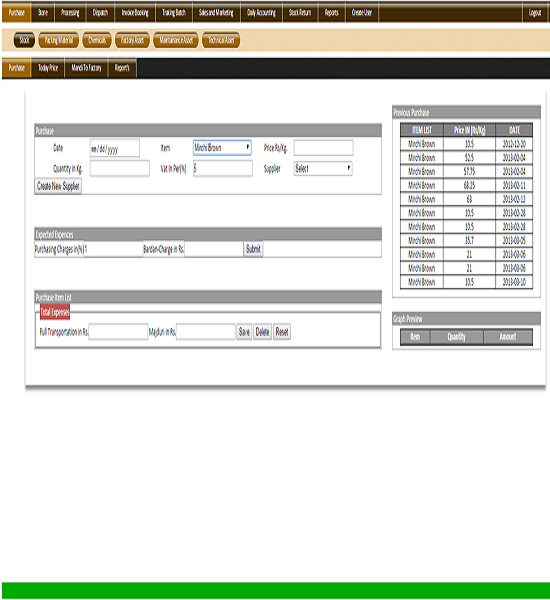Screen dimensions: 550x600
Task: Go to the Dispatch menu
Action: click(x=100, y=13)
